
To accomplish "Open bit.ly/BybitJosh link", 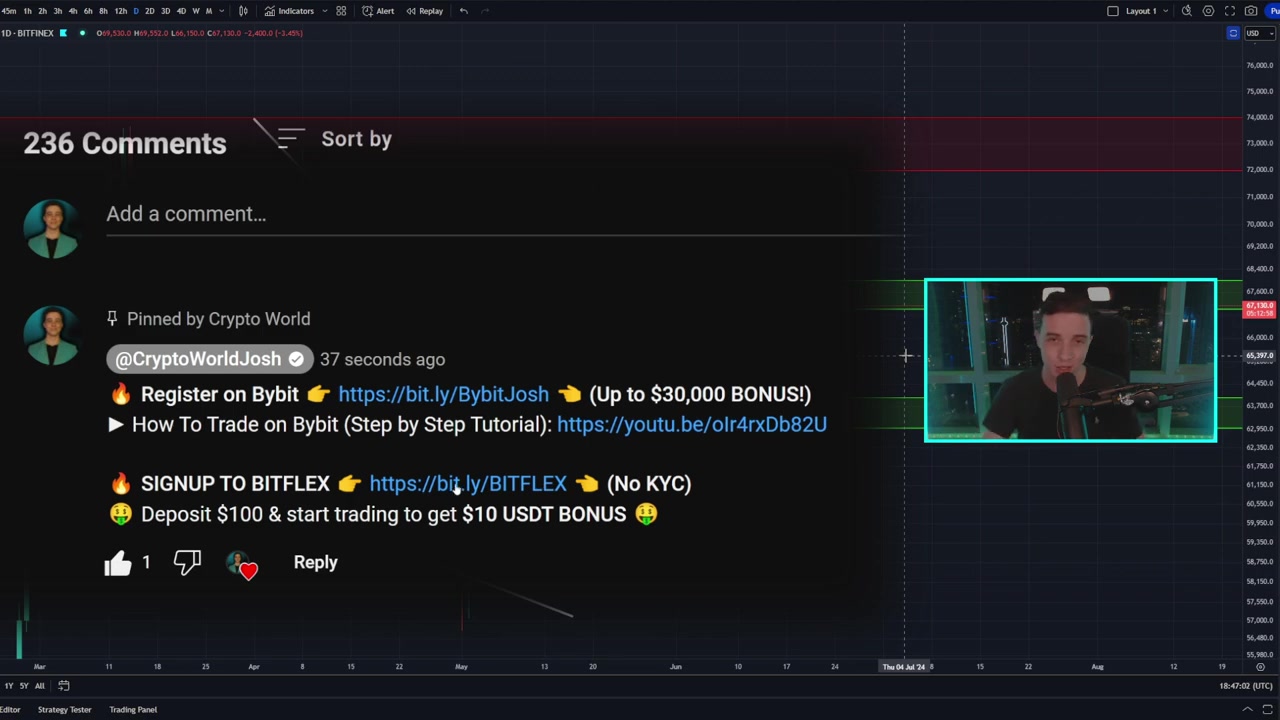I will [x=443, y=394].
